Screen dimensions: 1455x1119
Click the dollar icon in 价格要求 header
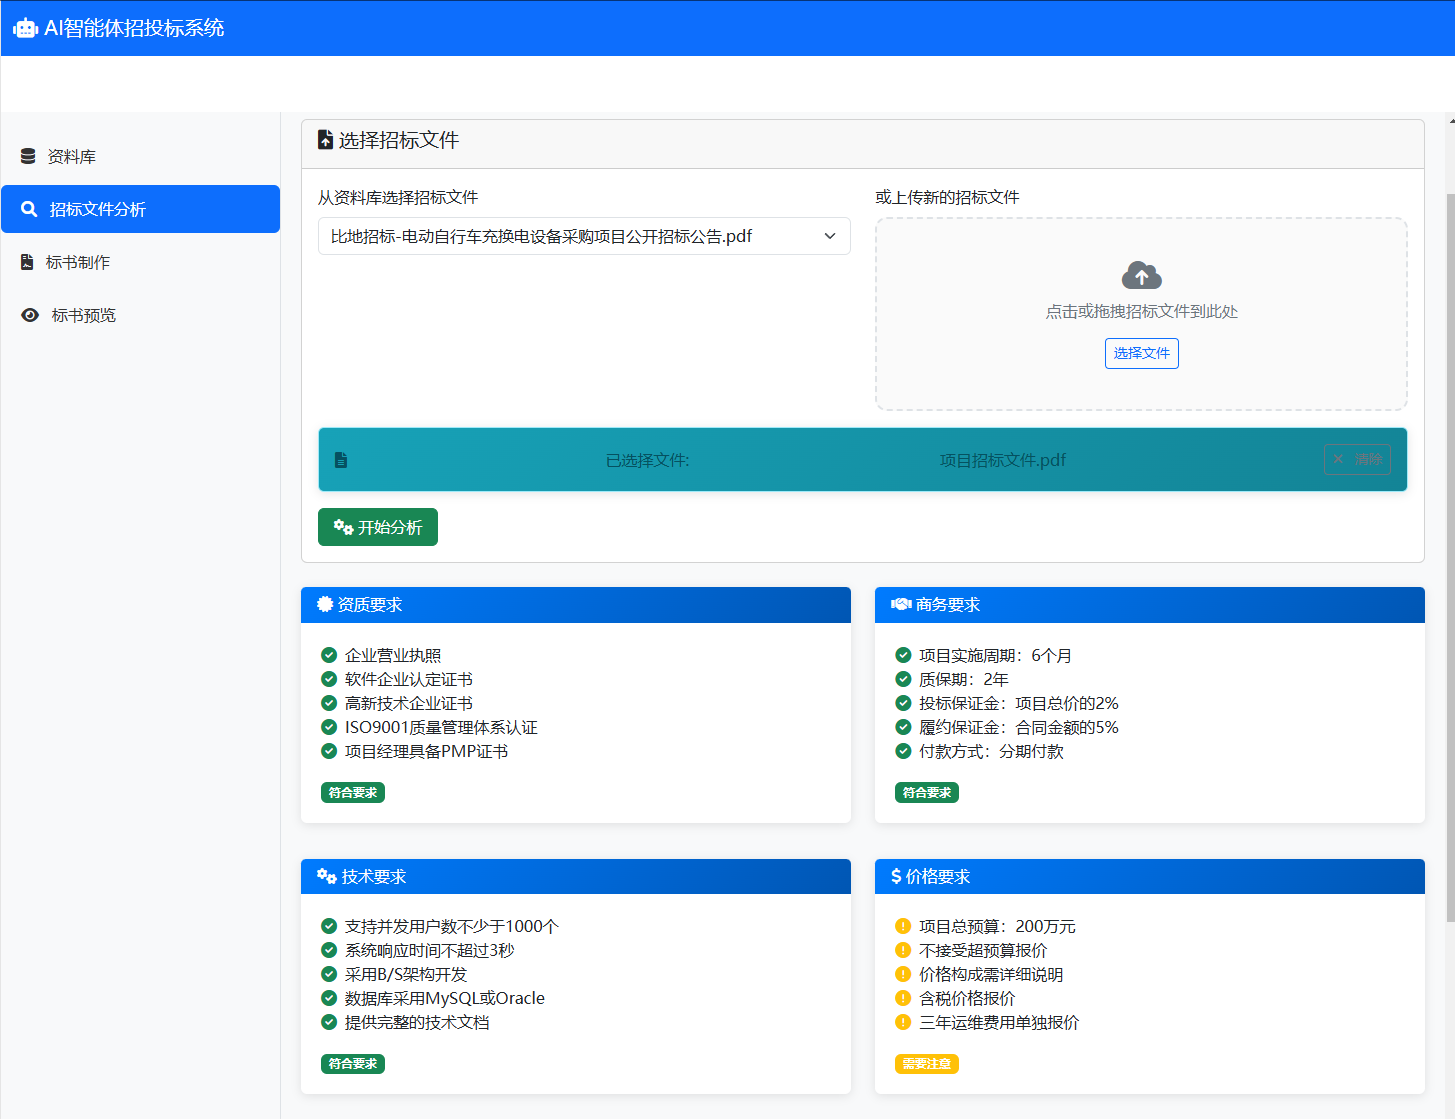(x=896, y=876)
